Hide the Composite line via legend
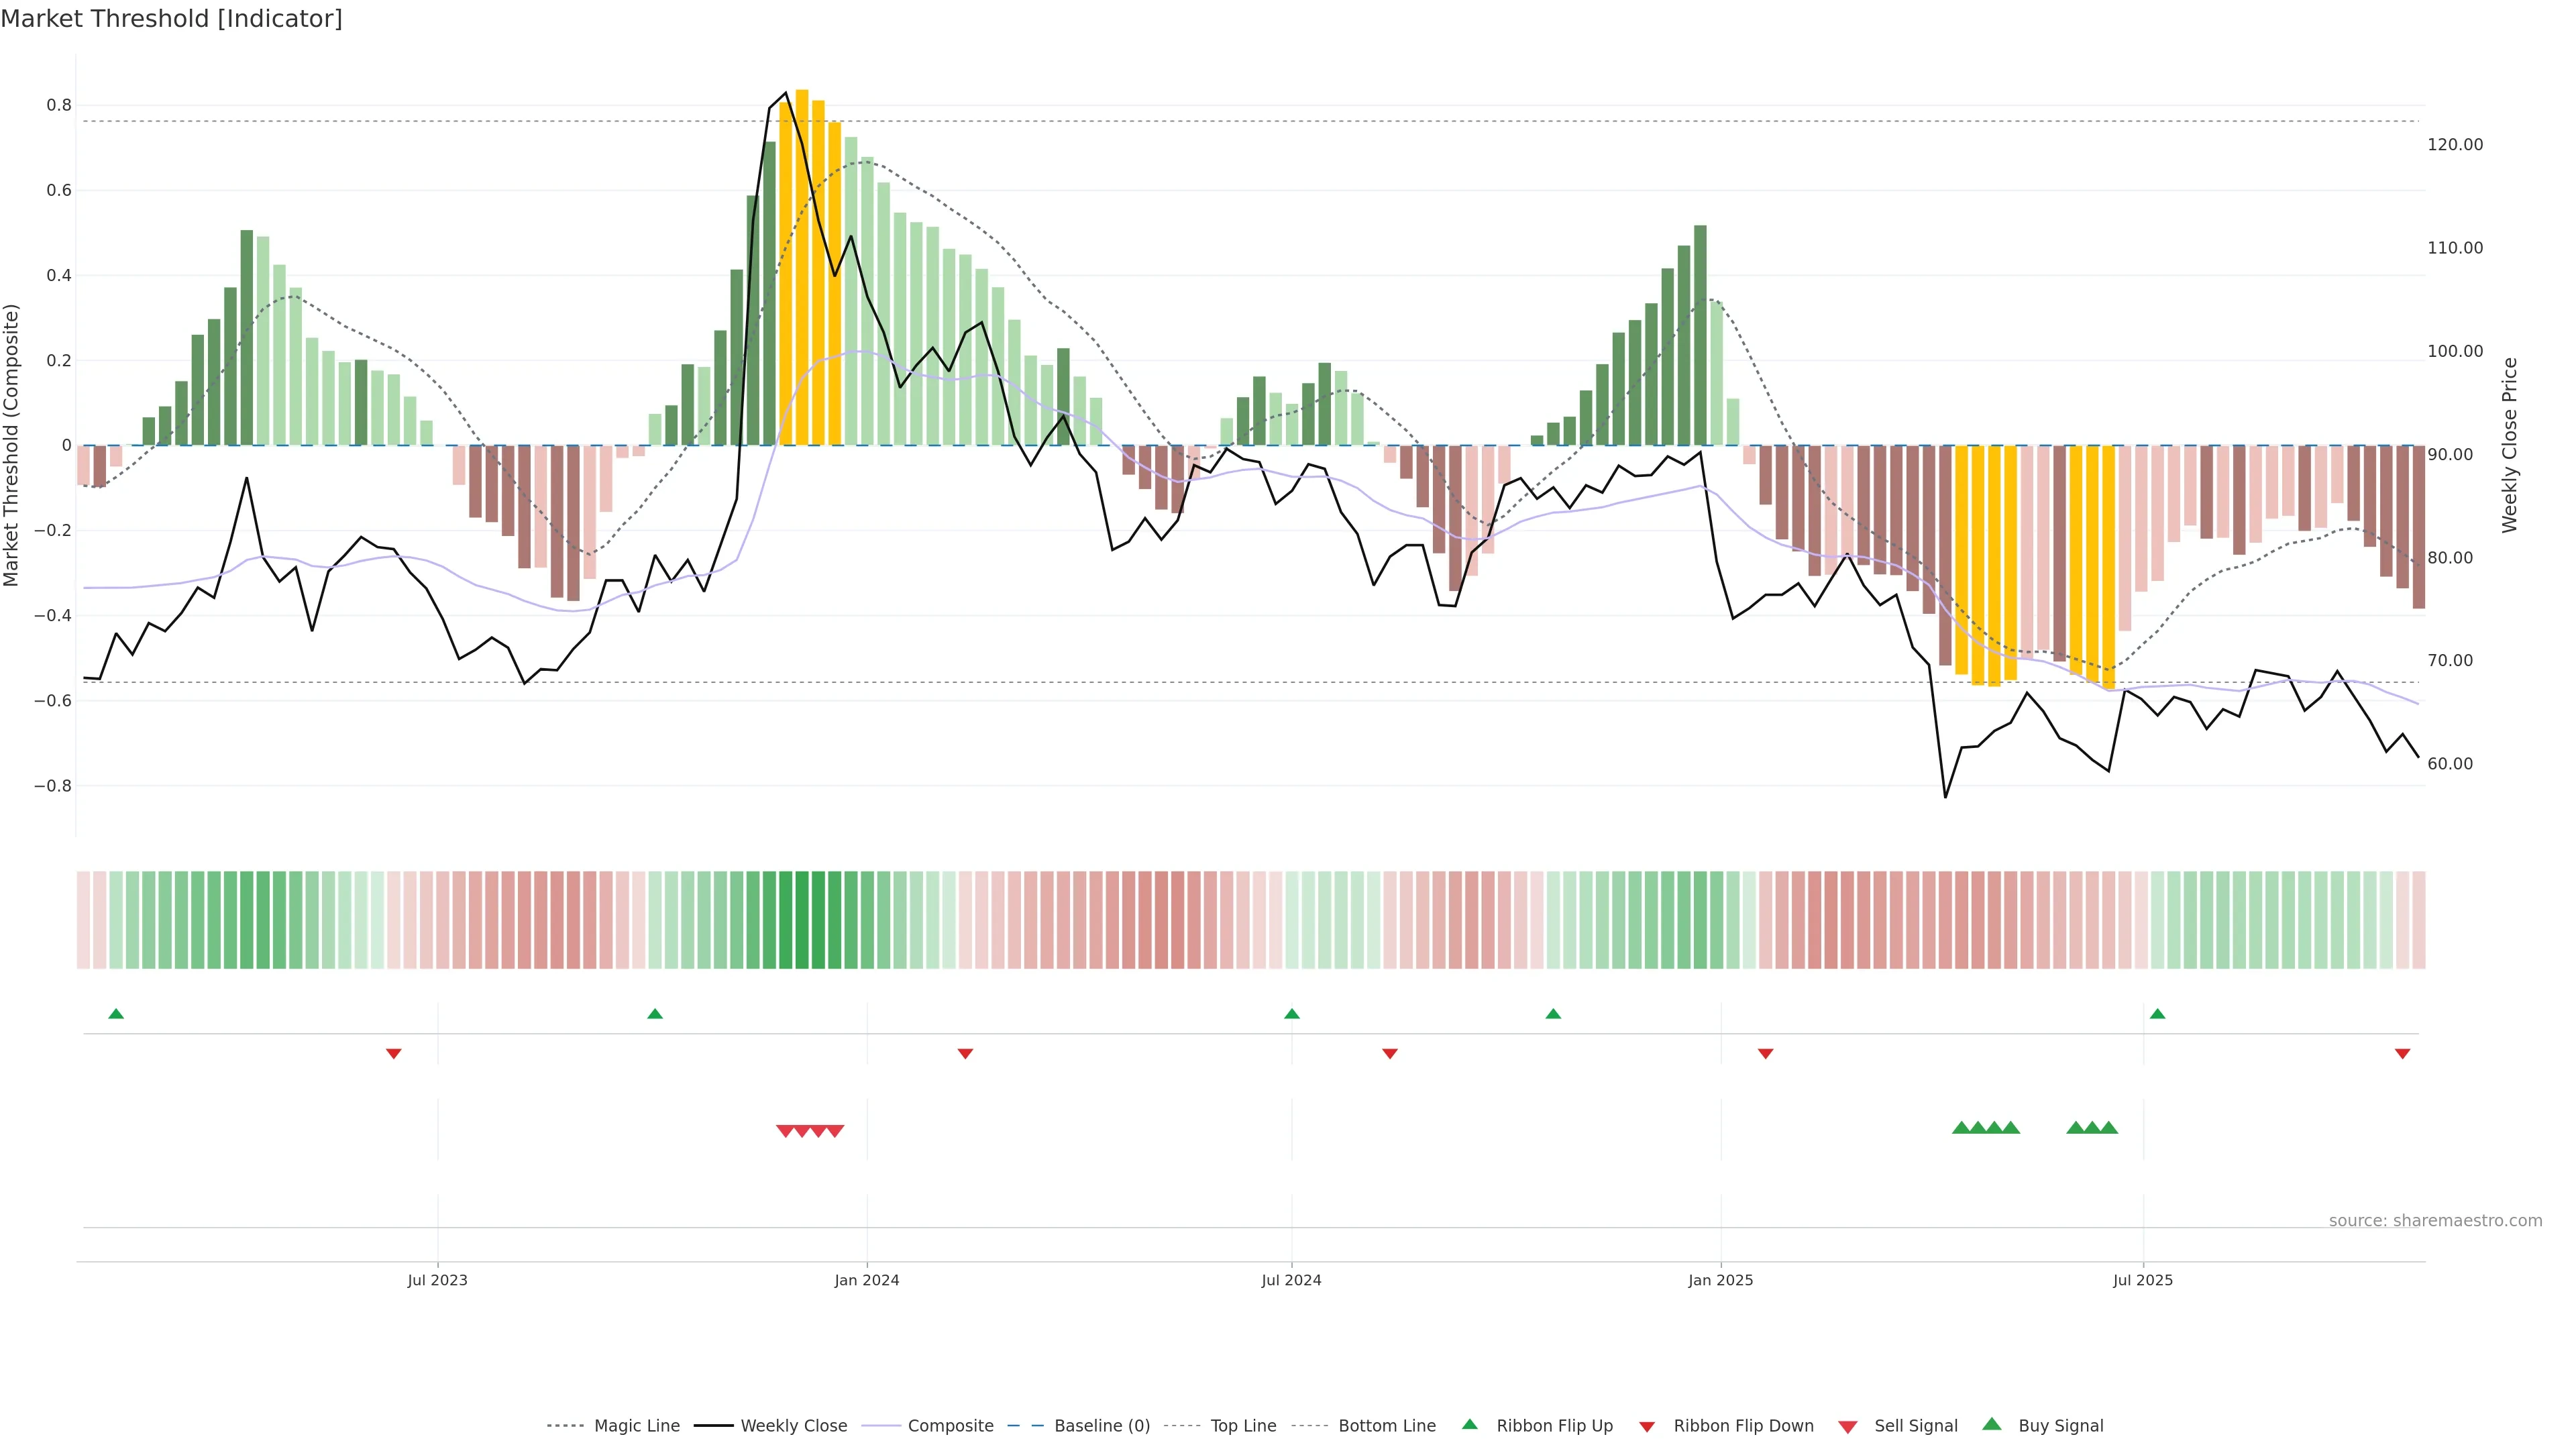 click(950, 1426)
